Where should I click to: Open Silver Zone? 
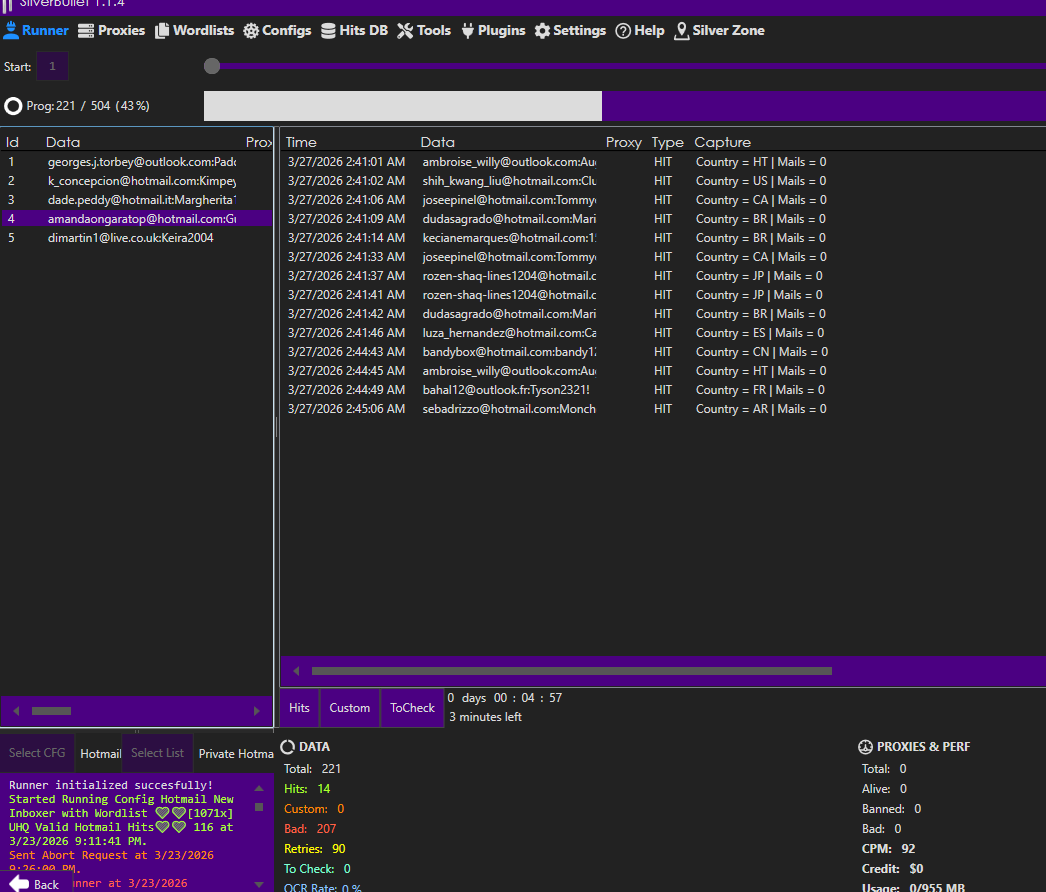[719, 31]
